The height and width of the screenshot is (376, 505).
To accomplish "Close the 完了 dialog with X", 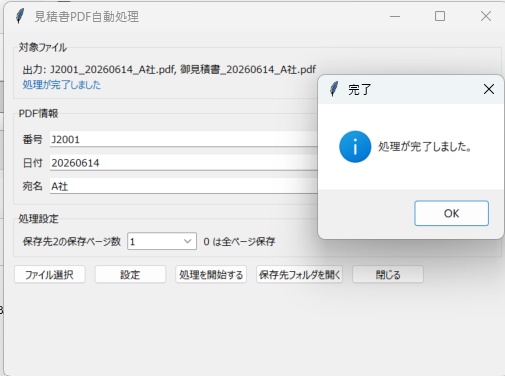I will pos(489,89).
